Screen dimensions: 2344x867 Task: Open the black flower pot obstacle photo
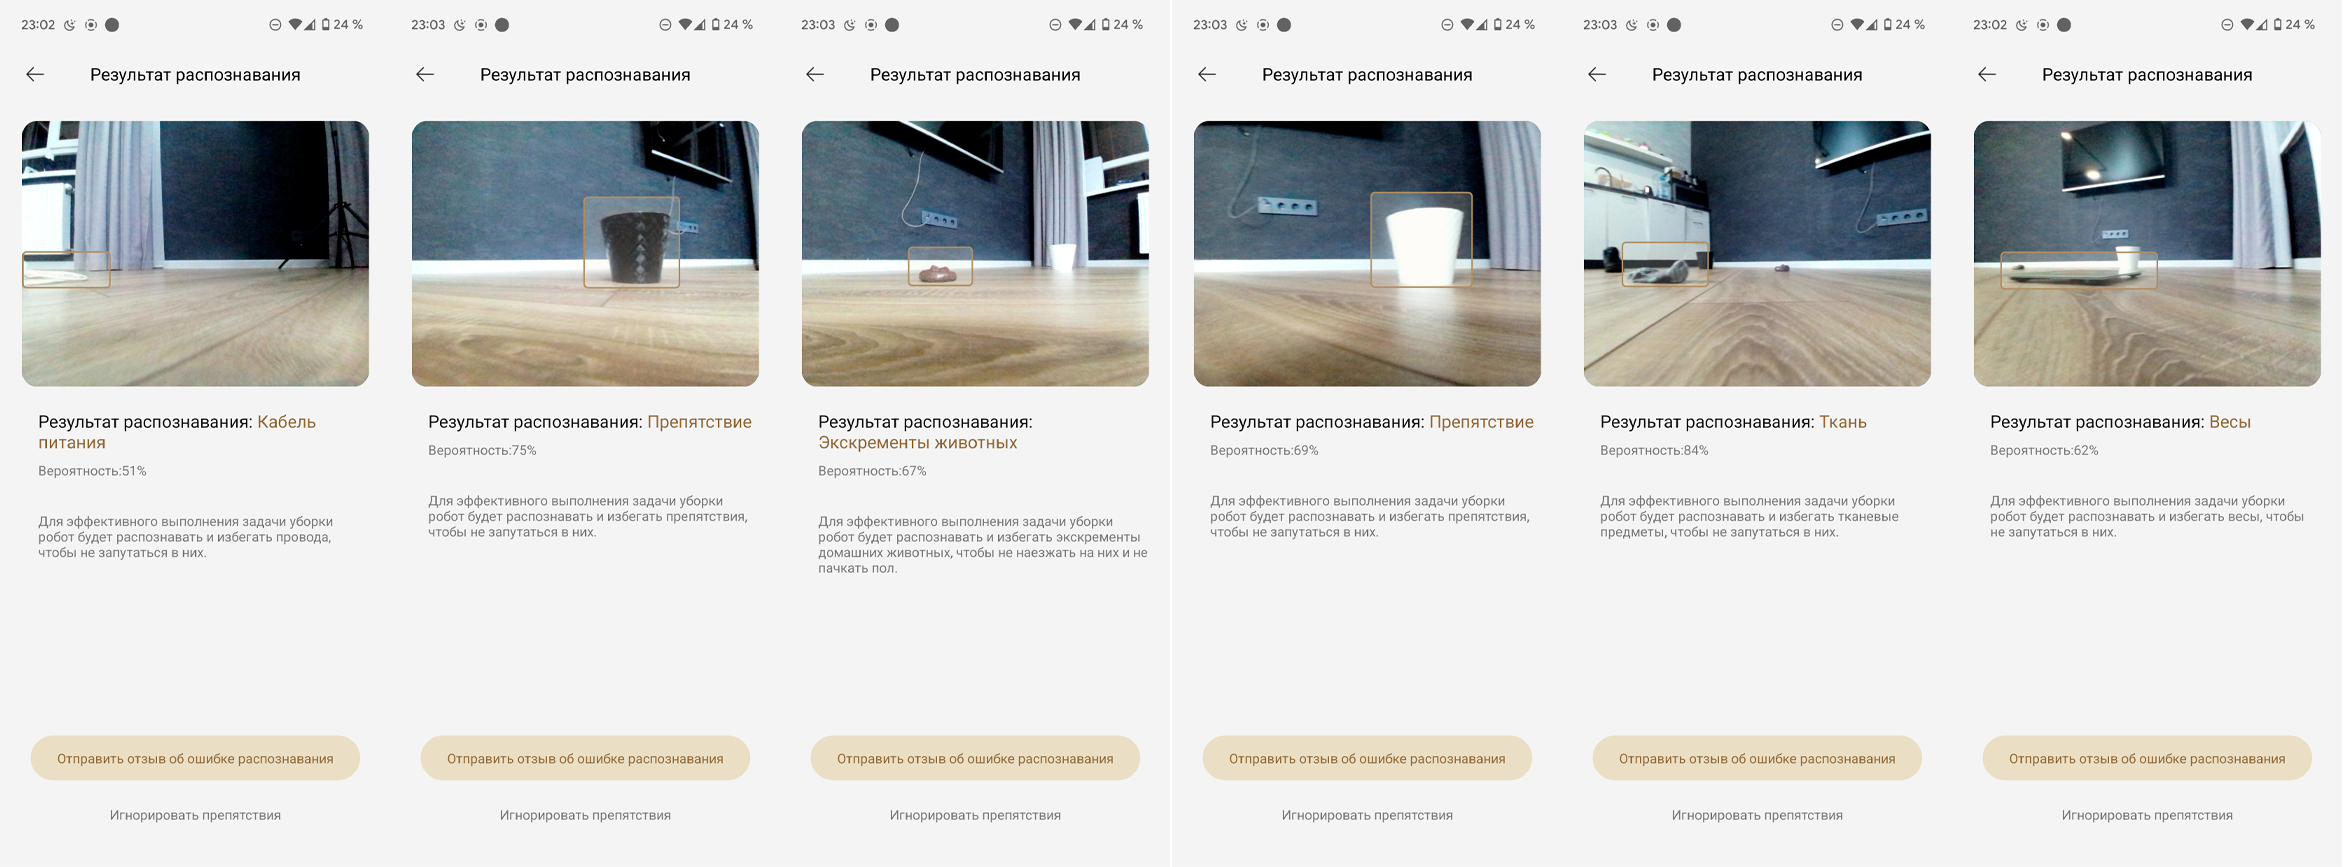coord(585,254)
